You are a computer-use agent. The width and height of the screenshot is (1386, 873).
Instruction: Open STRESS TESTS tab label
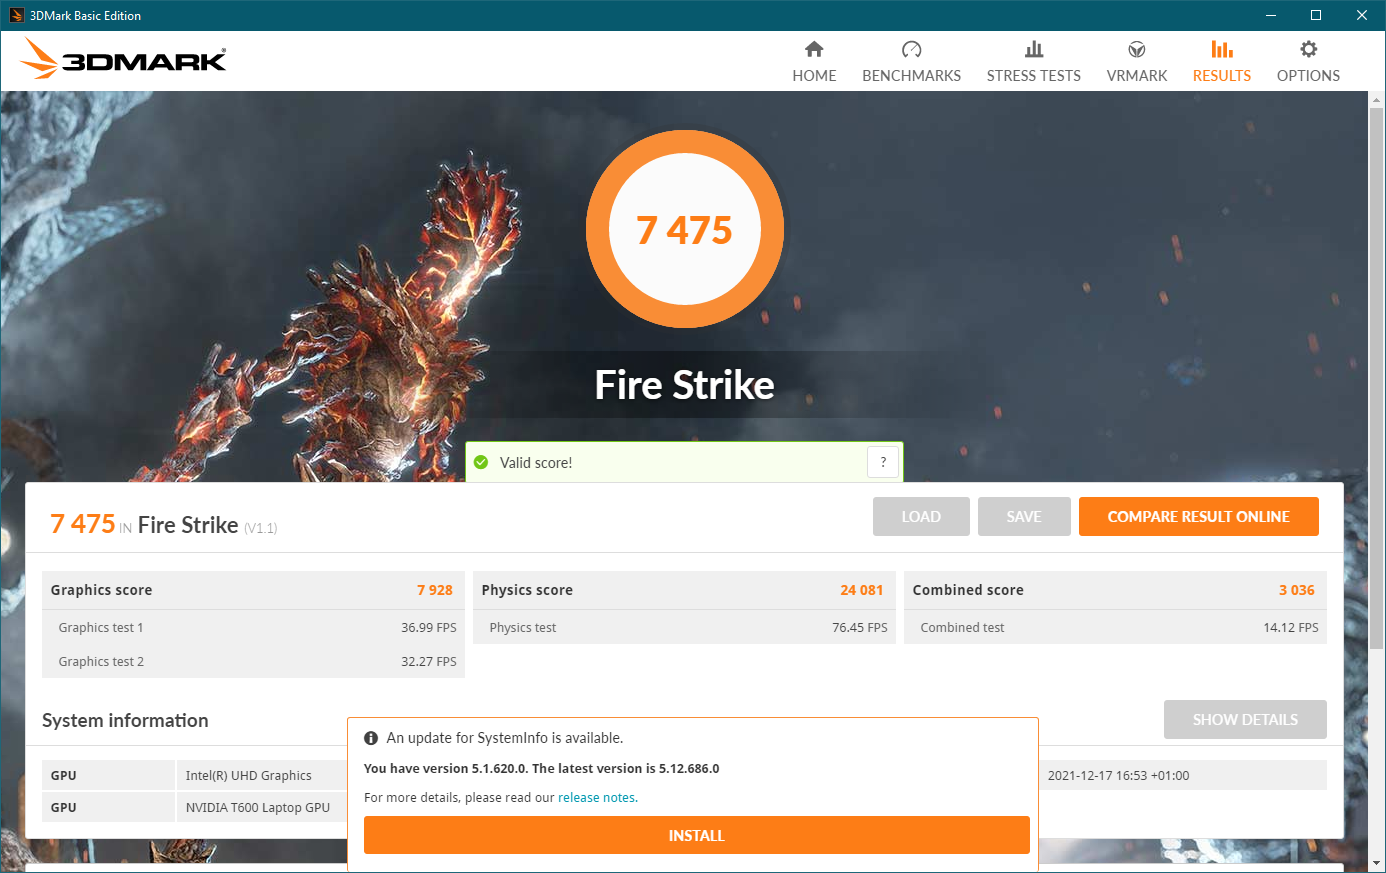1034,76
